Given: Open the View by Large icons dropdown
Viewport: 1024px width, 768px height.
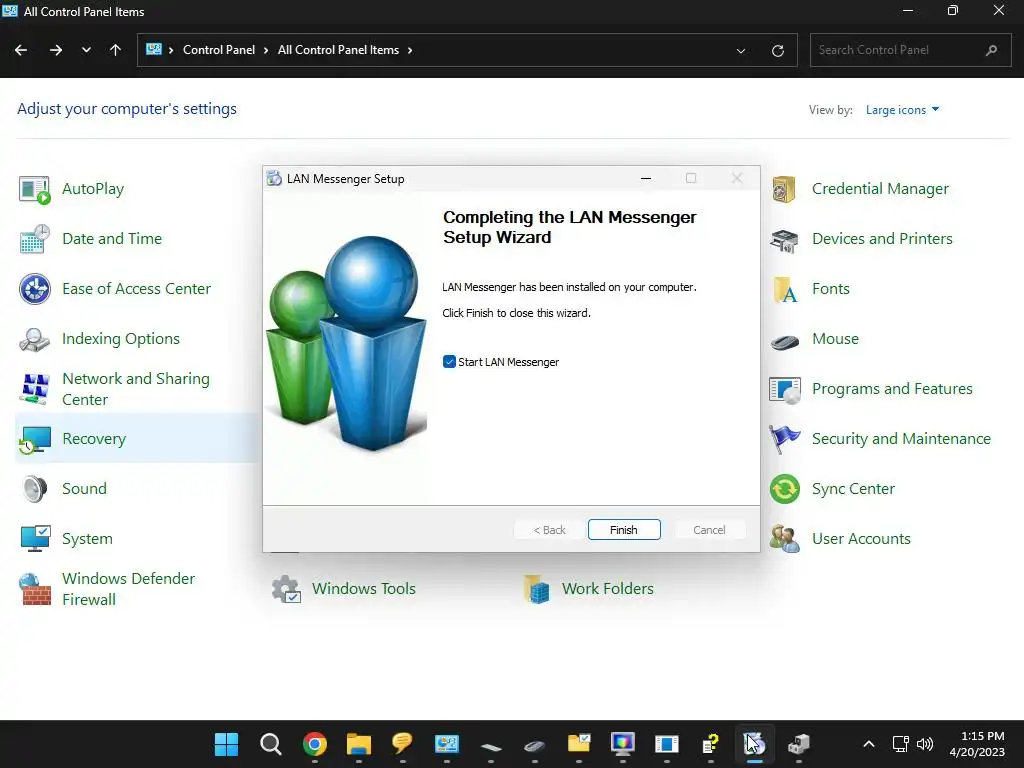Looking at the screenshot, I should point(902,110).
